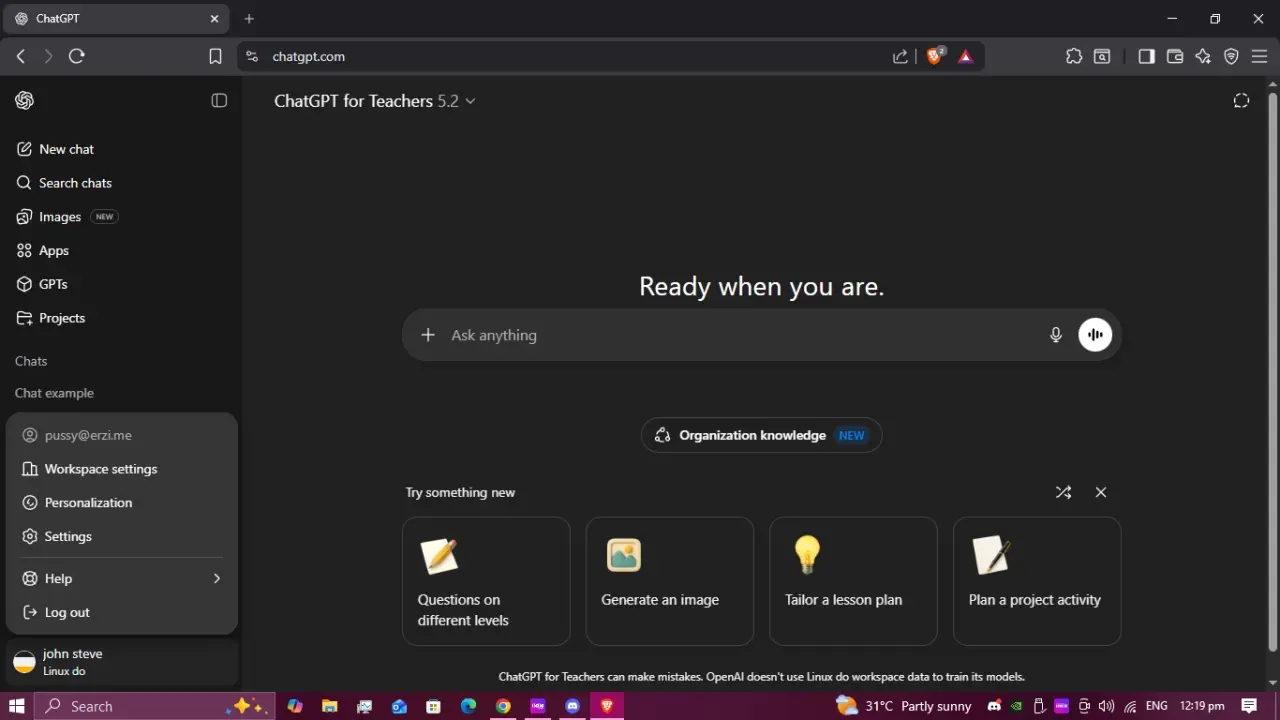Viewport: 1280px width, 720px height.
Task: Open the volume control in system tray
Action: point(1106,706)
